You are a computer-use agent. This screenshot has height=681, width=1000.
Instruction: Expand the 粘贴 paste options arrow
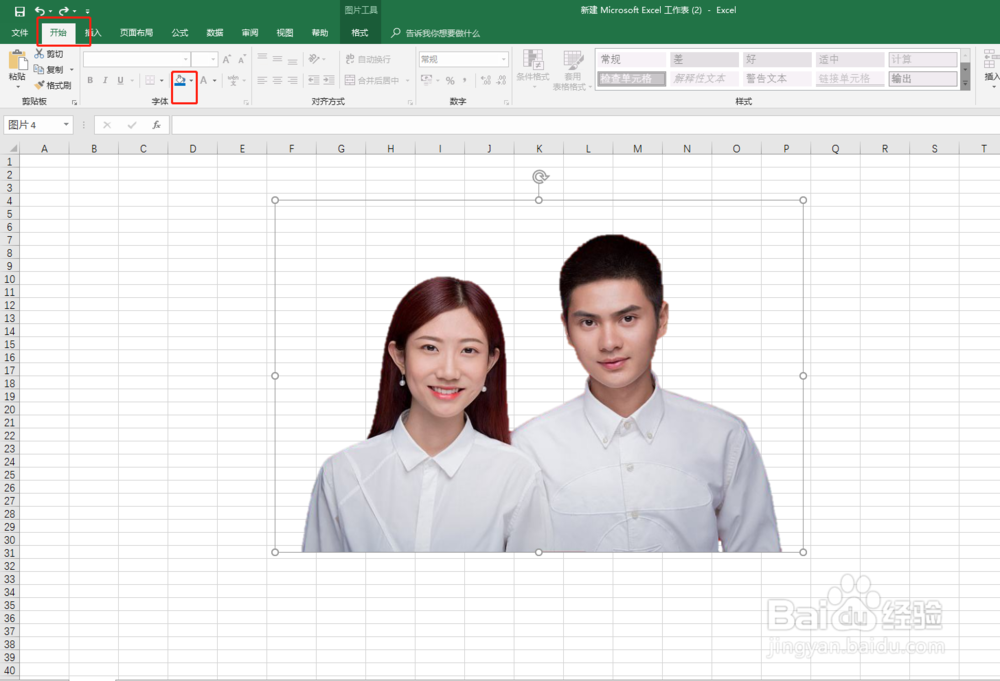click(x=17, y=86)
